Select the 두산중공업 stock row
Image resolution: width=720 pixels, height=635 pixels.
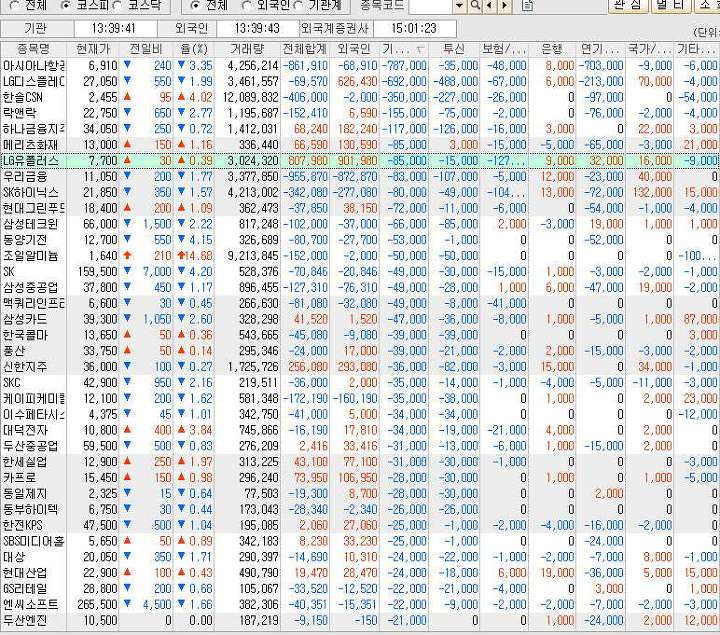(x=360, y=446)
